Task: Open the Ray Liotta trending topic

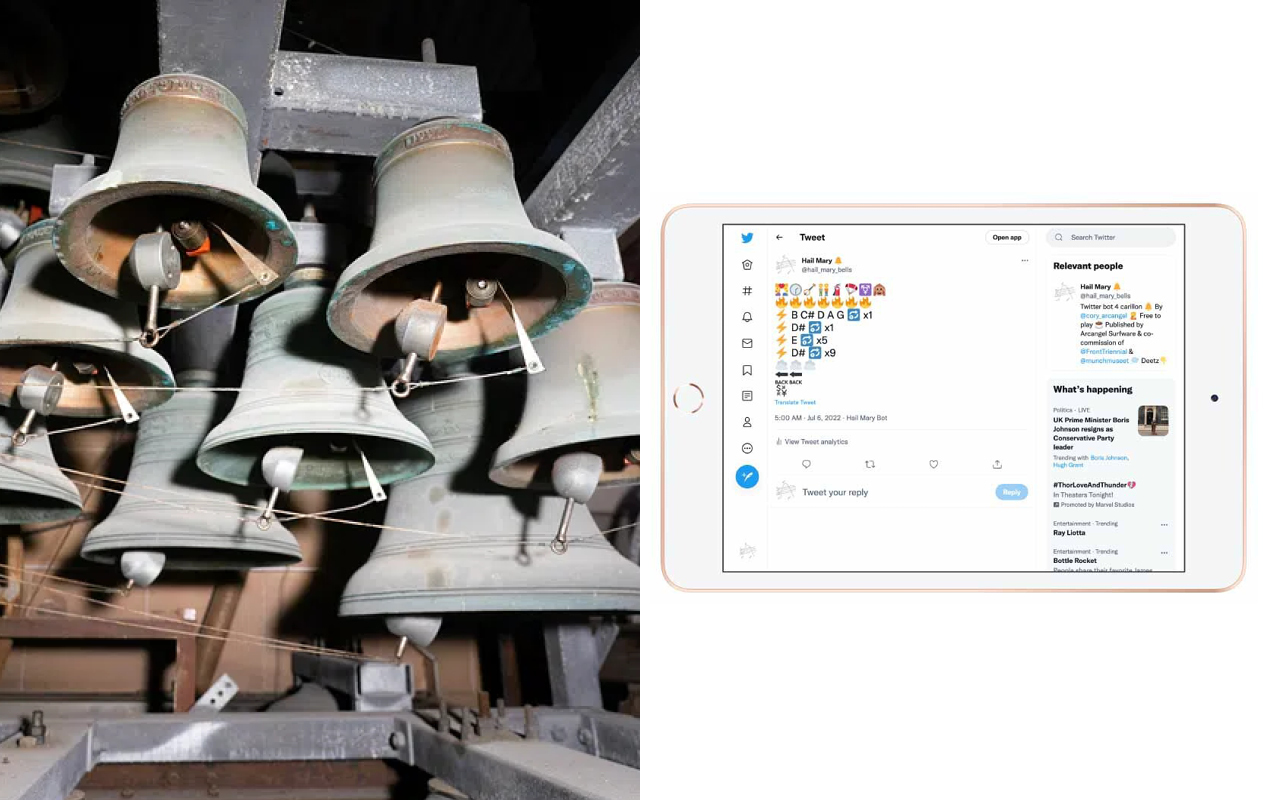Action: pos(1069,533)
